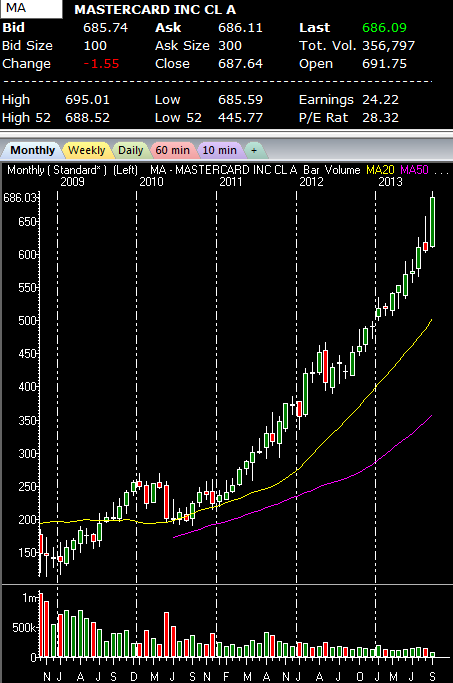Screen dimensions: 453x683
Task: Click the Ask Size value 300
Action: pyautogui.click(x=230, y=46)
